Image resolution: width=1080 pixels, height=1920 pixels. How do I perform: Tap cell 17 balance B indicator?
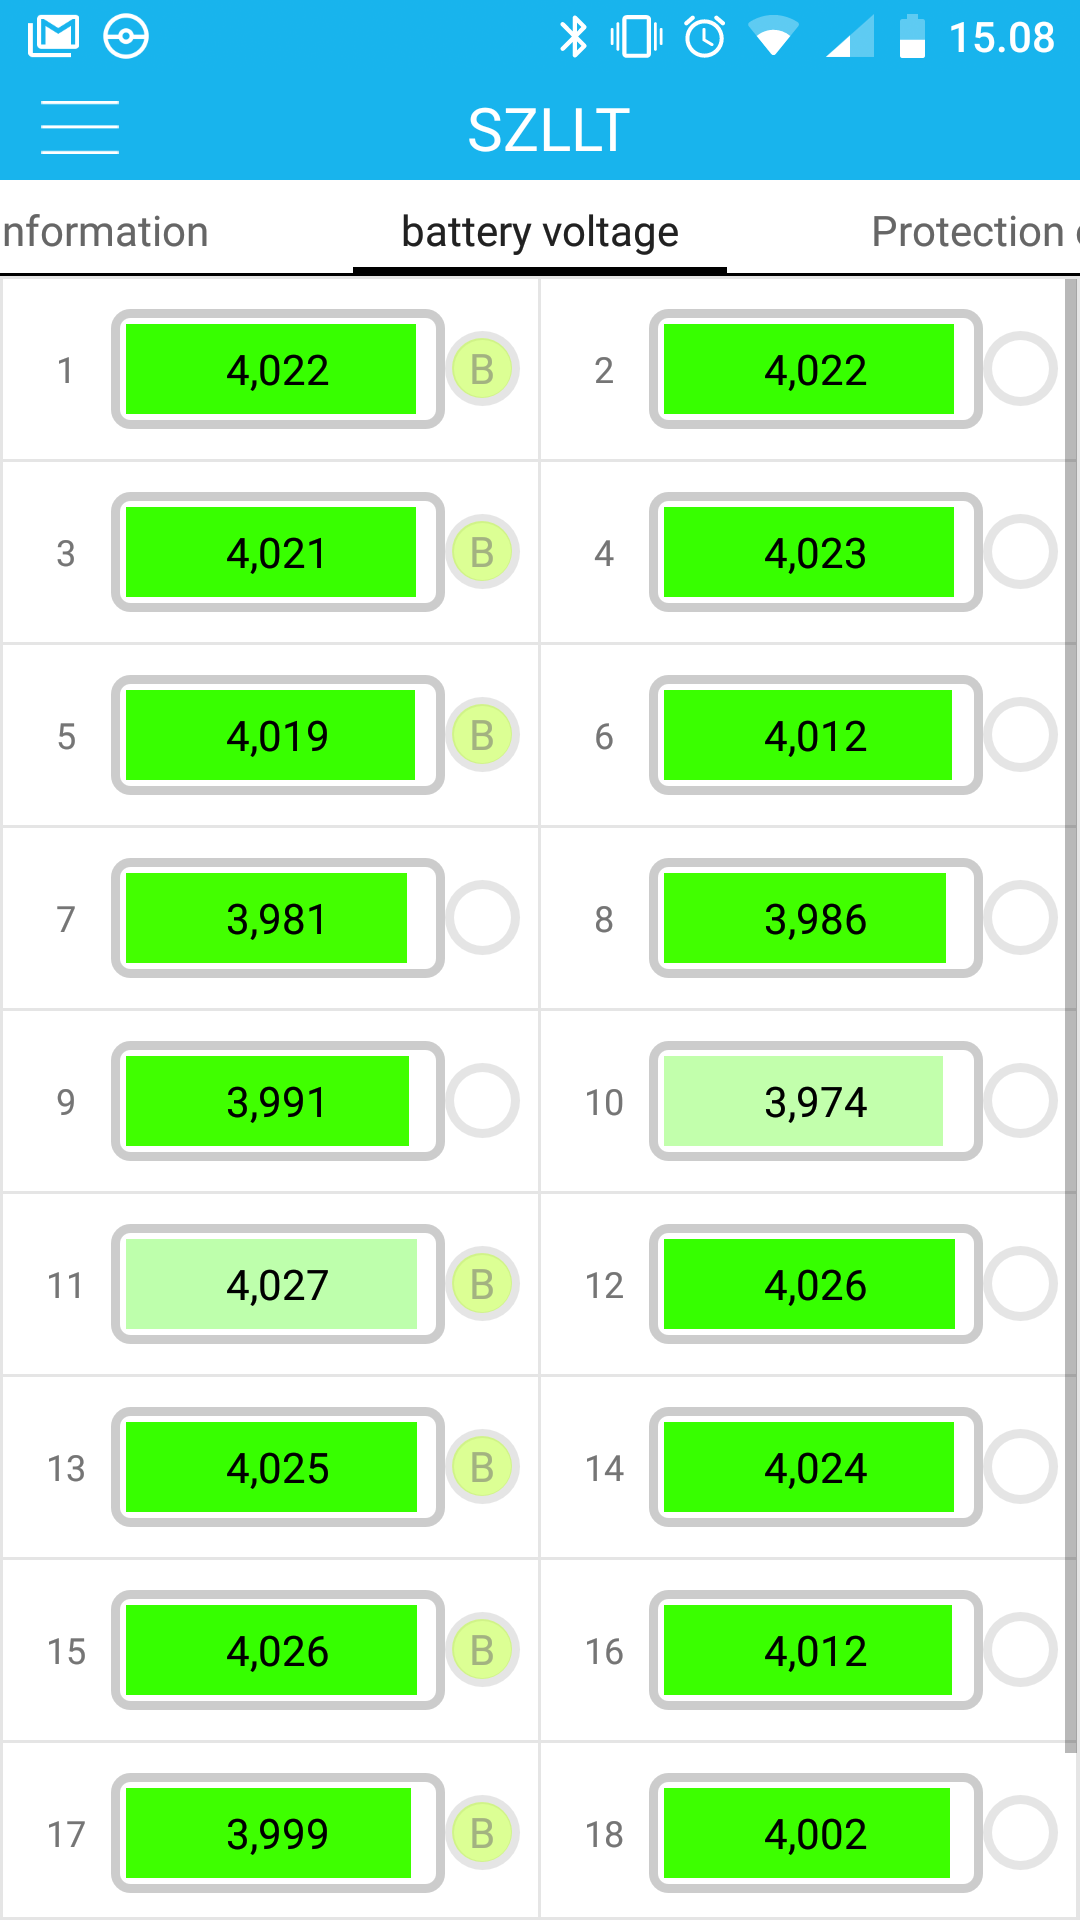[x=482, y=1834]
